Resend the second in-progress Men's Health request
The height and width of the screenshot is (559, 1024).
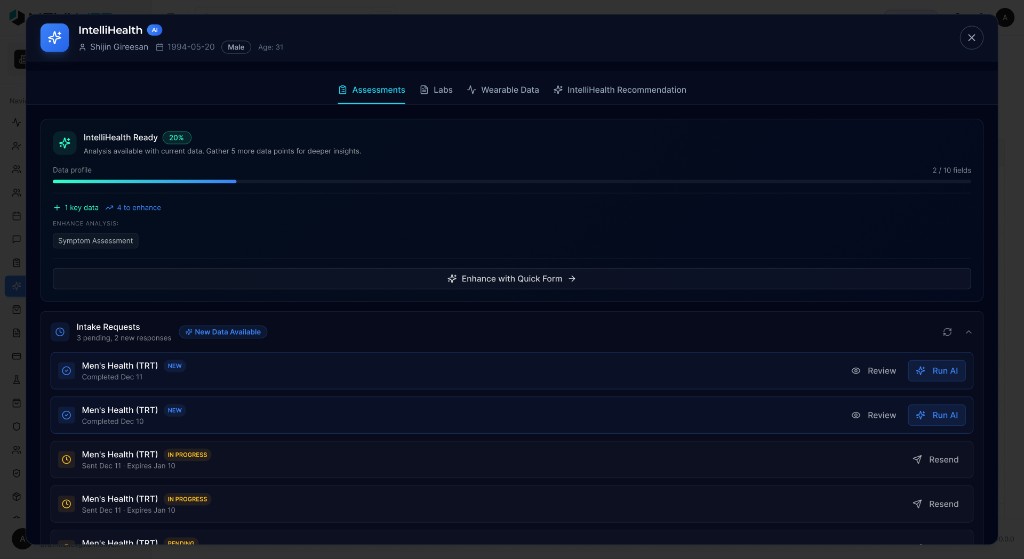pos(936,504)
